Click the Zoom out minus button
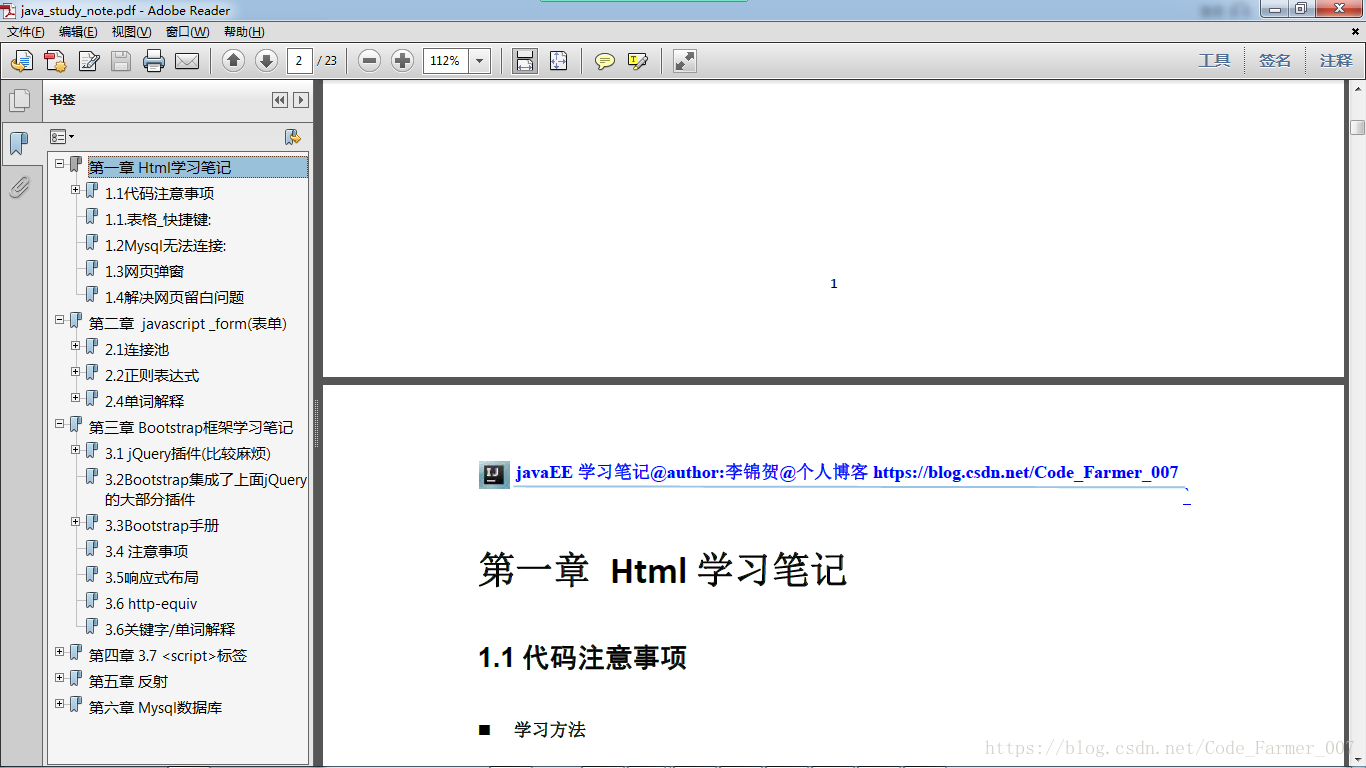 pyautogui.click(x=369, y=61)
